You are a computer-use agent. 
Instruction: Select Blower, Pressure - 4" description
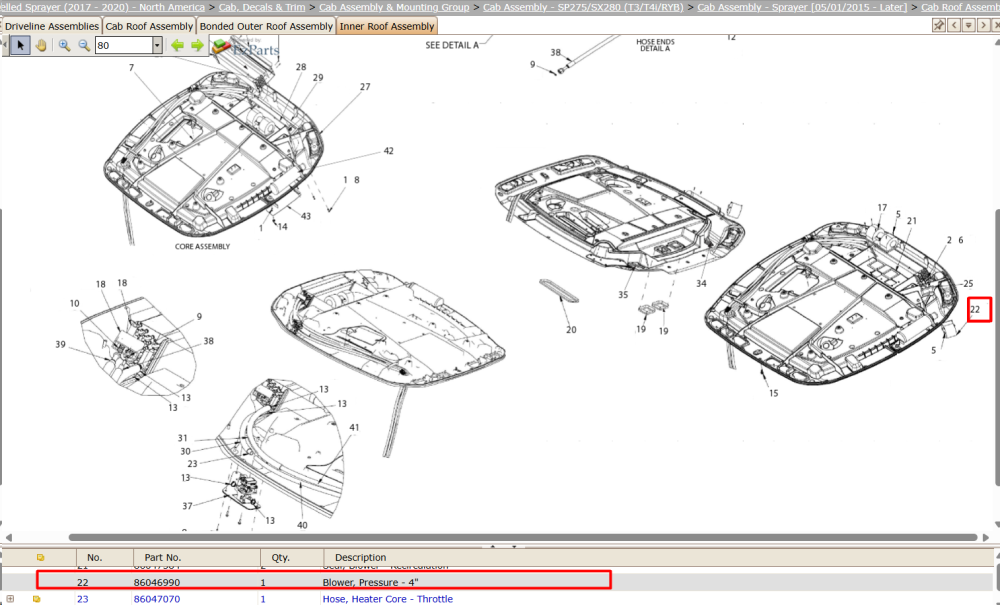coord(371,583)
